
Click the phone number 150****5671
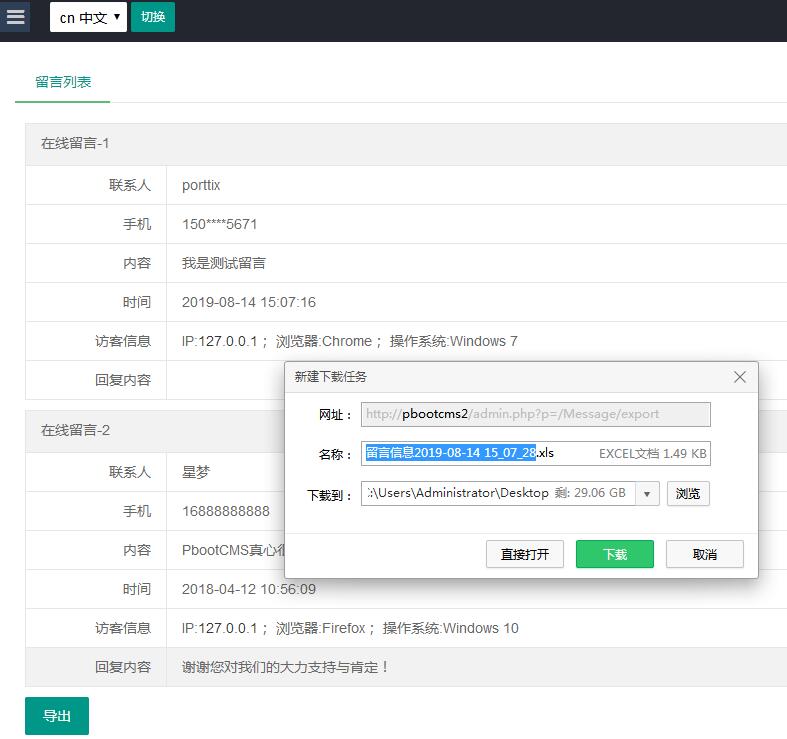(219, 224)
